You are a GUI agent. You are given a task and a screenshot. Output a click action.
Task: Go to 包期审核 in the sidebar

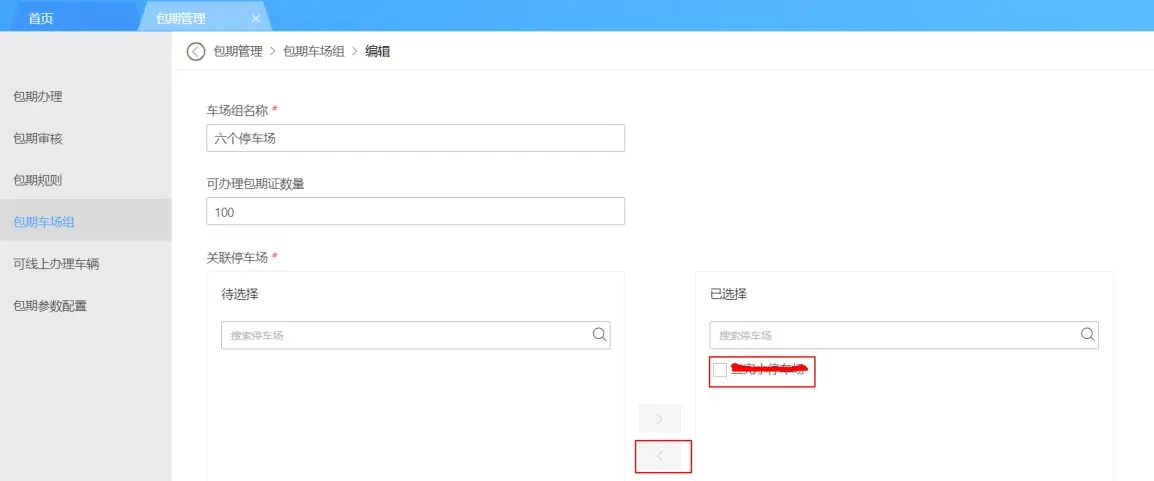[x=38, y=139]
